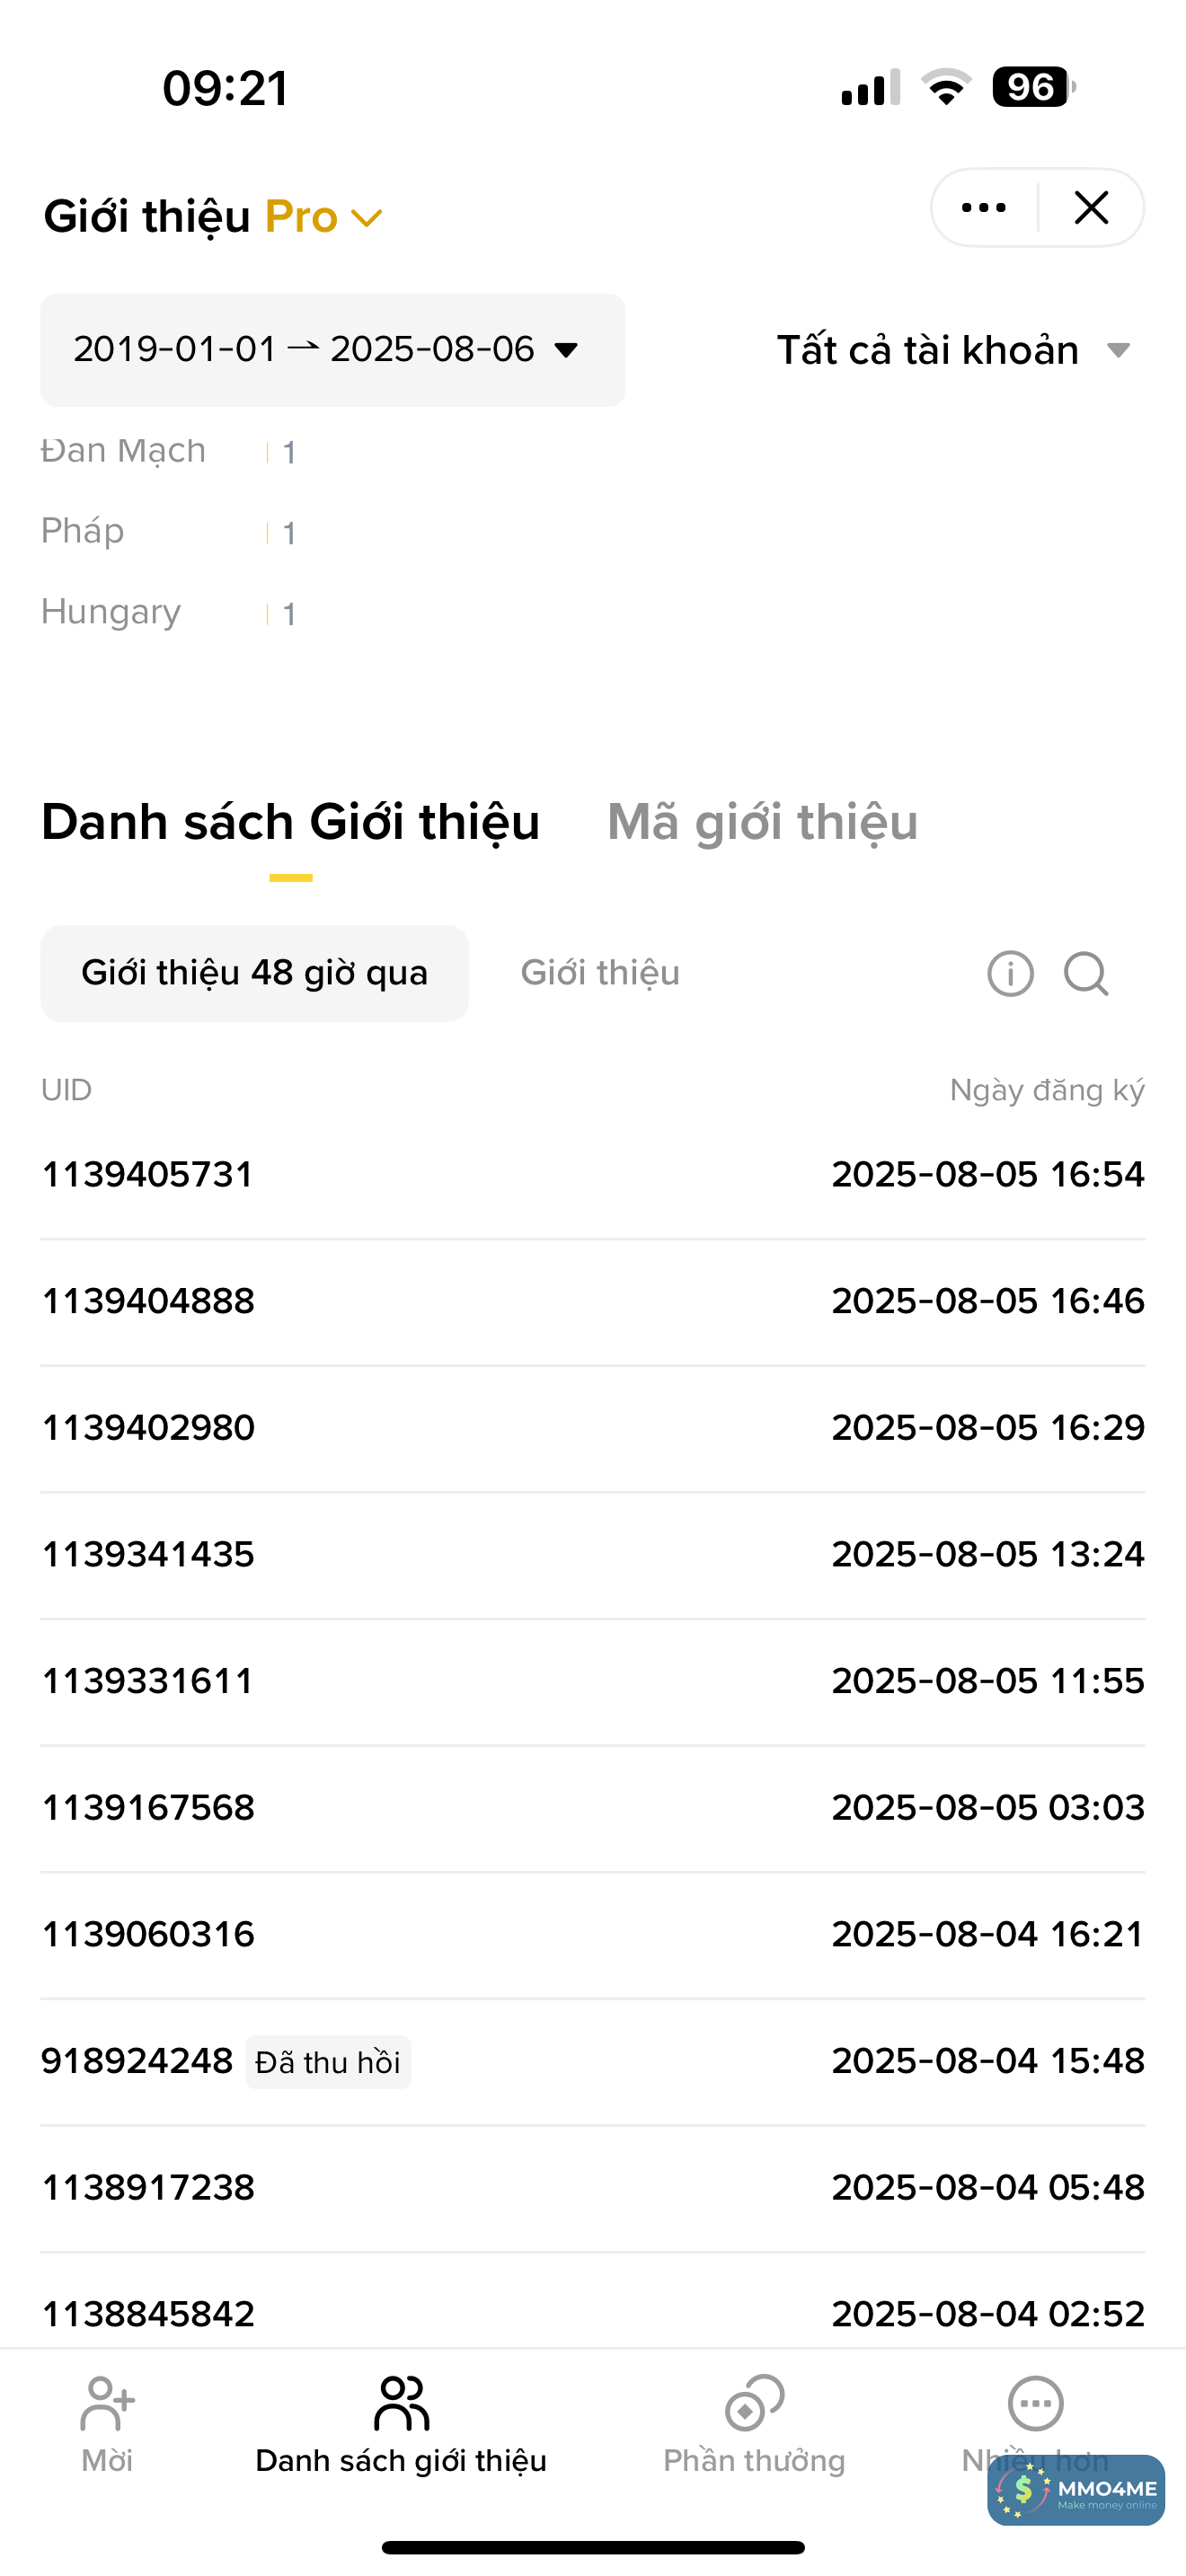Open referral UID 1139405731 row
This screenshot has width=1186, height=2576.
[x=148, y=1174]
